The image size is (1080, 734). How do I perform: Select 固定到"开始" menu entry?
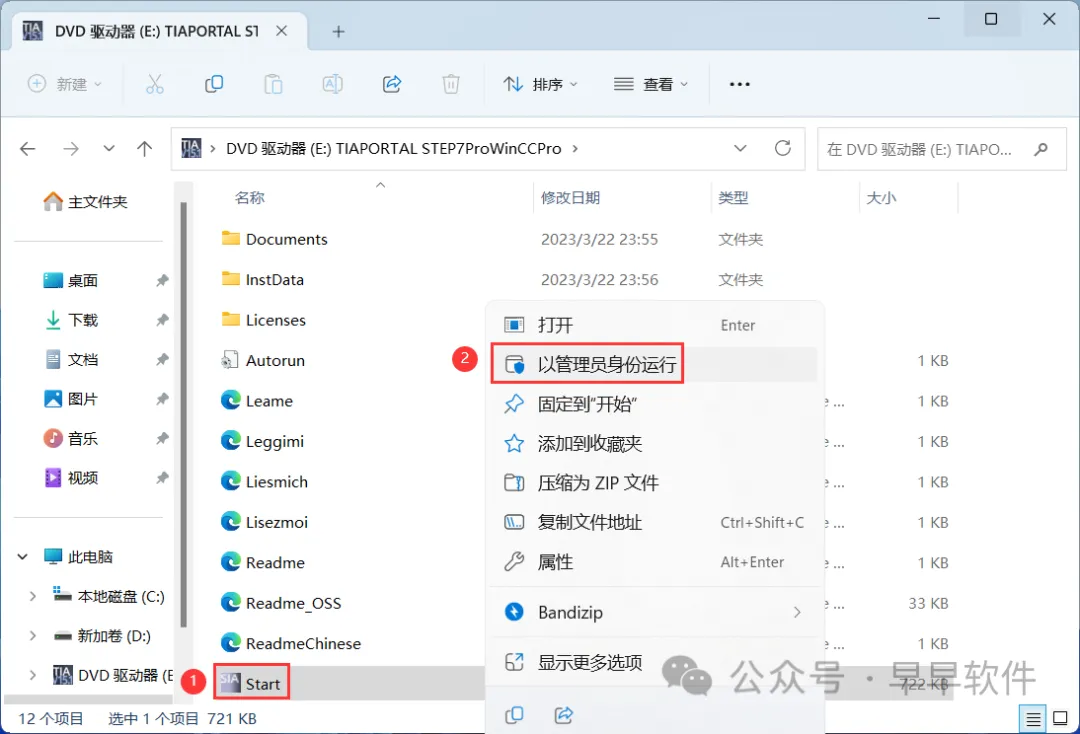coord(654,404)
